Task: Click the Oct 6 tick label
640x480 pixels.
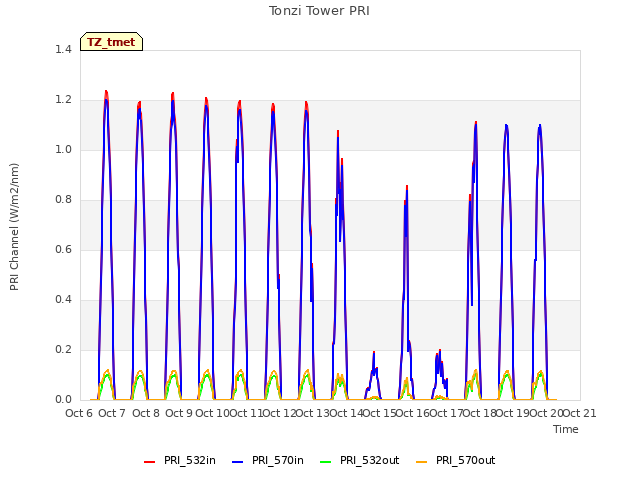Action: point(79,413)
